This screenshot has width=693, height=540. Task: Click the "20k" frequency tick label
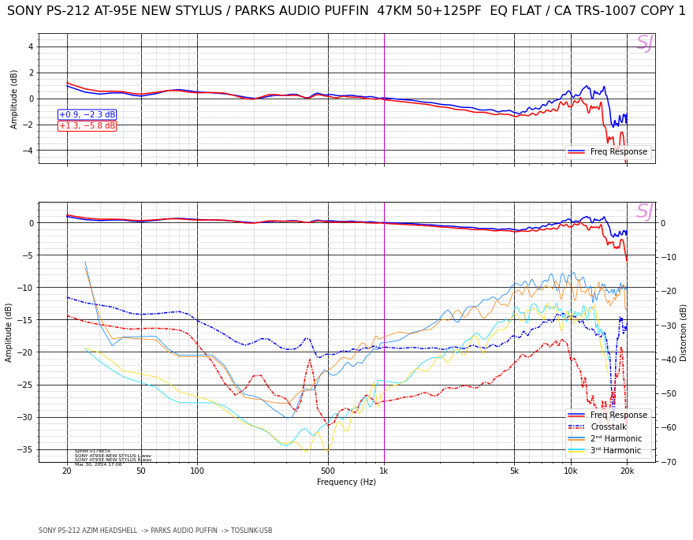(x=627, y=471)
